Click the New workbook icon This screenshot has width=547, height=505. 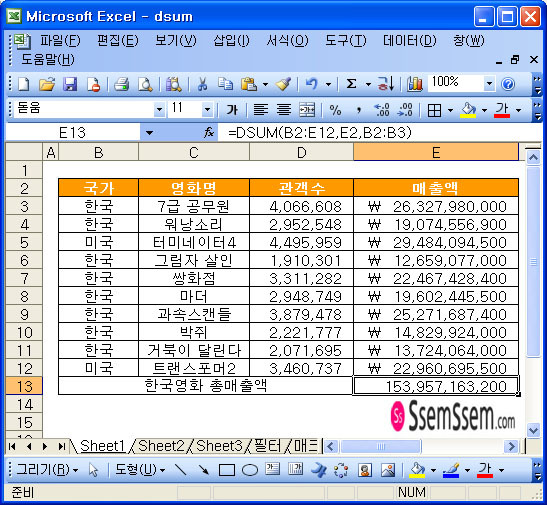(x=23, y=84)
